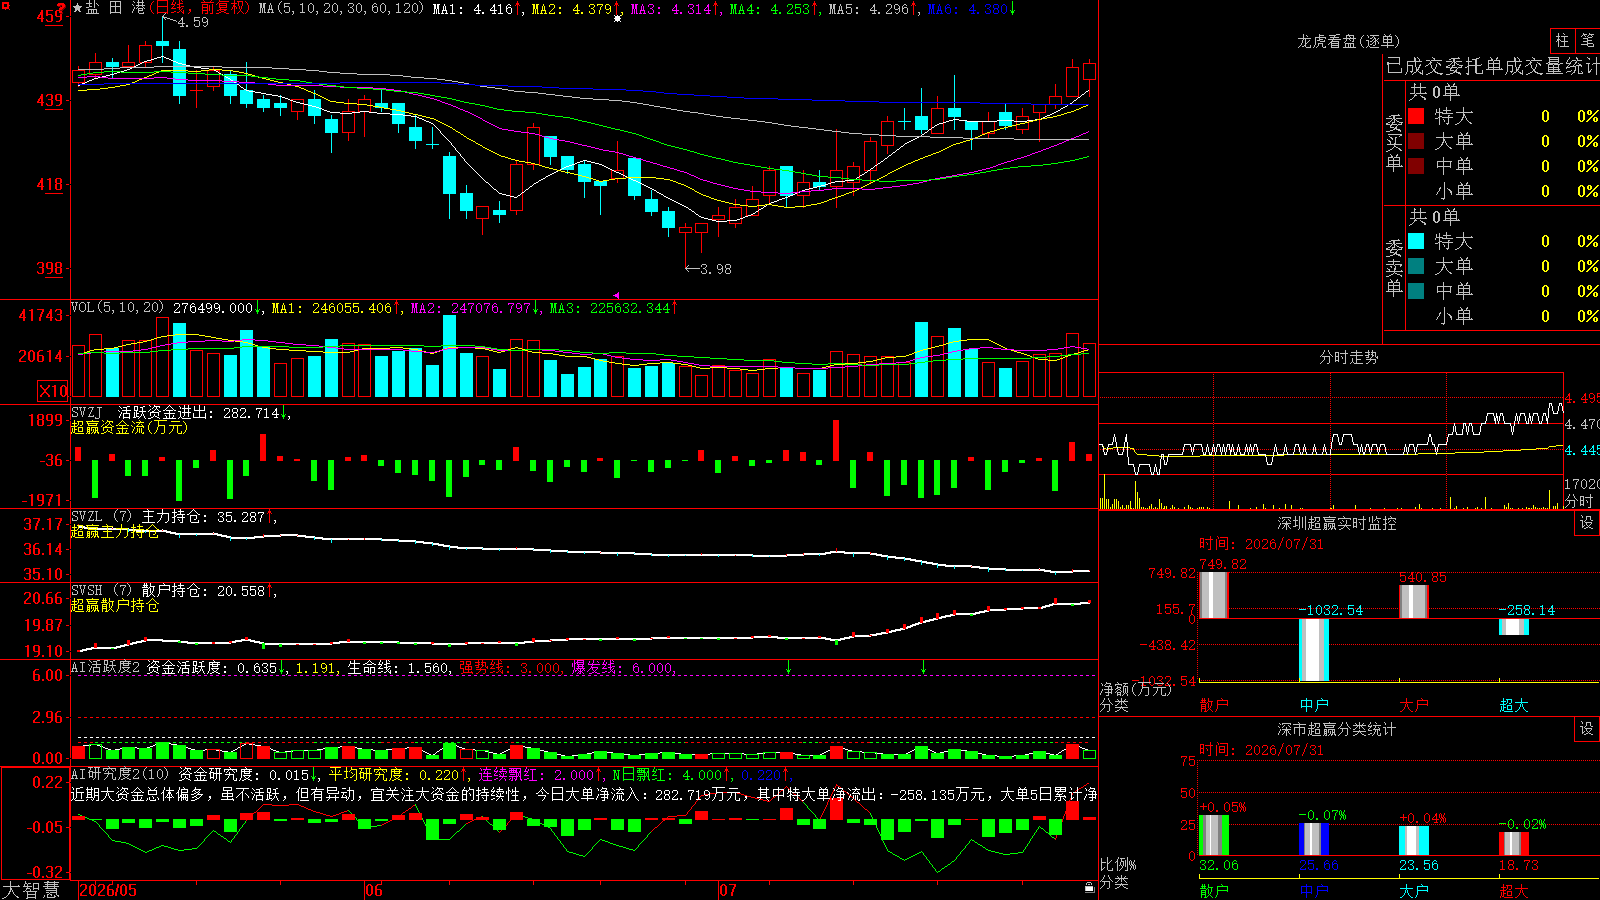Click the 07 month marker on timeline

tap(728, 890)
